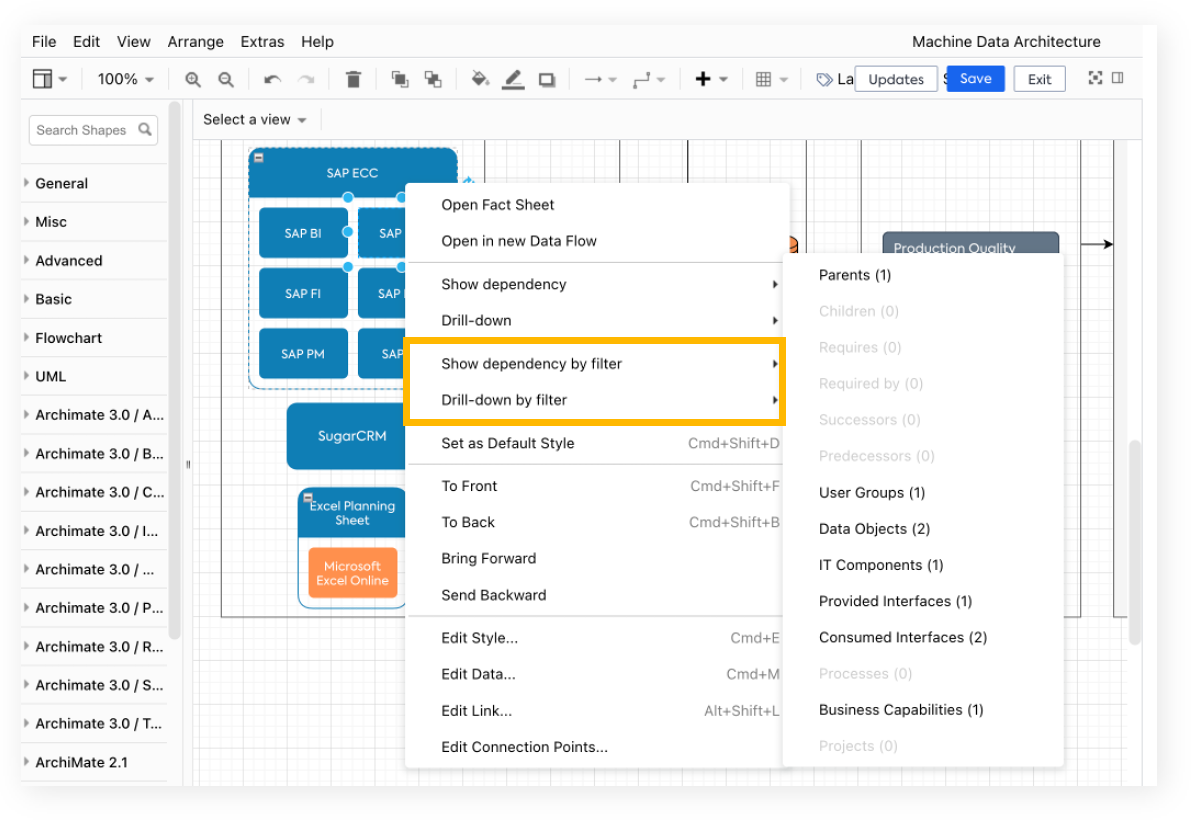Click the Updates button
Image resolution: width=1196 pixels, height=820 pixels.
tap(896, 79)
